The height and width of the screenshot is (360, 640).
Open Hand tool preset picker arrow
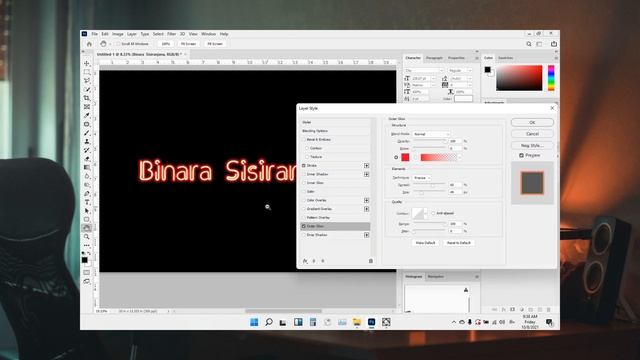110,44
